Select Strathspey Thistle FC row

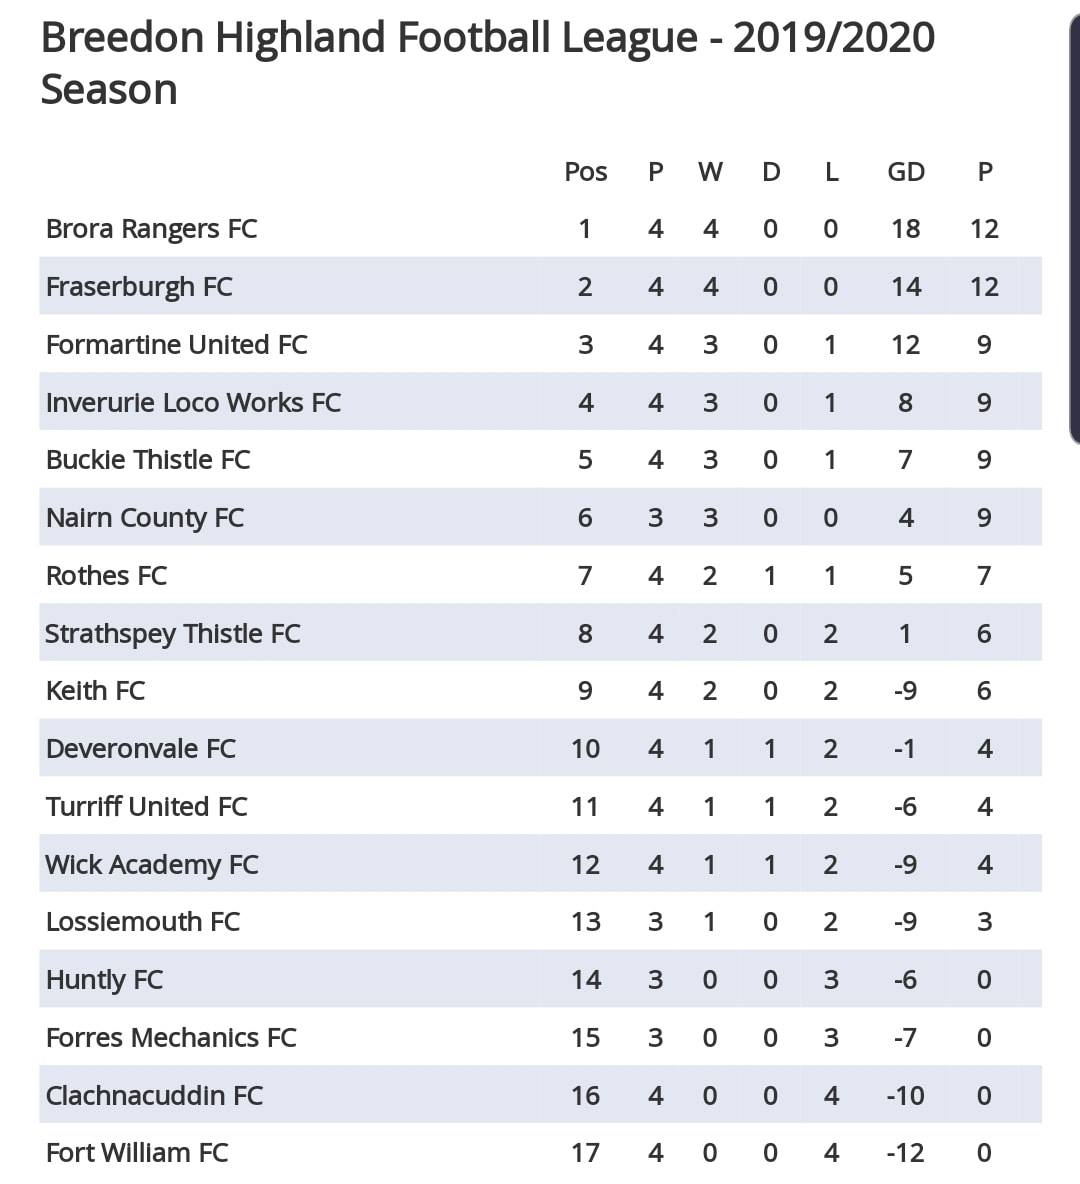[540, 633]
